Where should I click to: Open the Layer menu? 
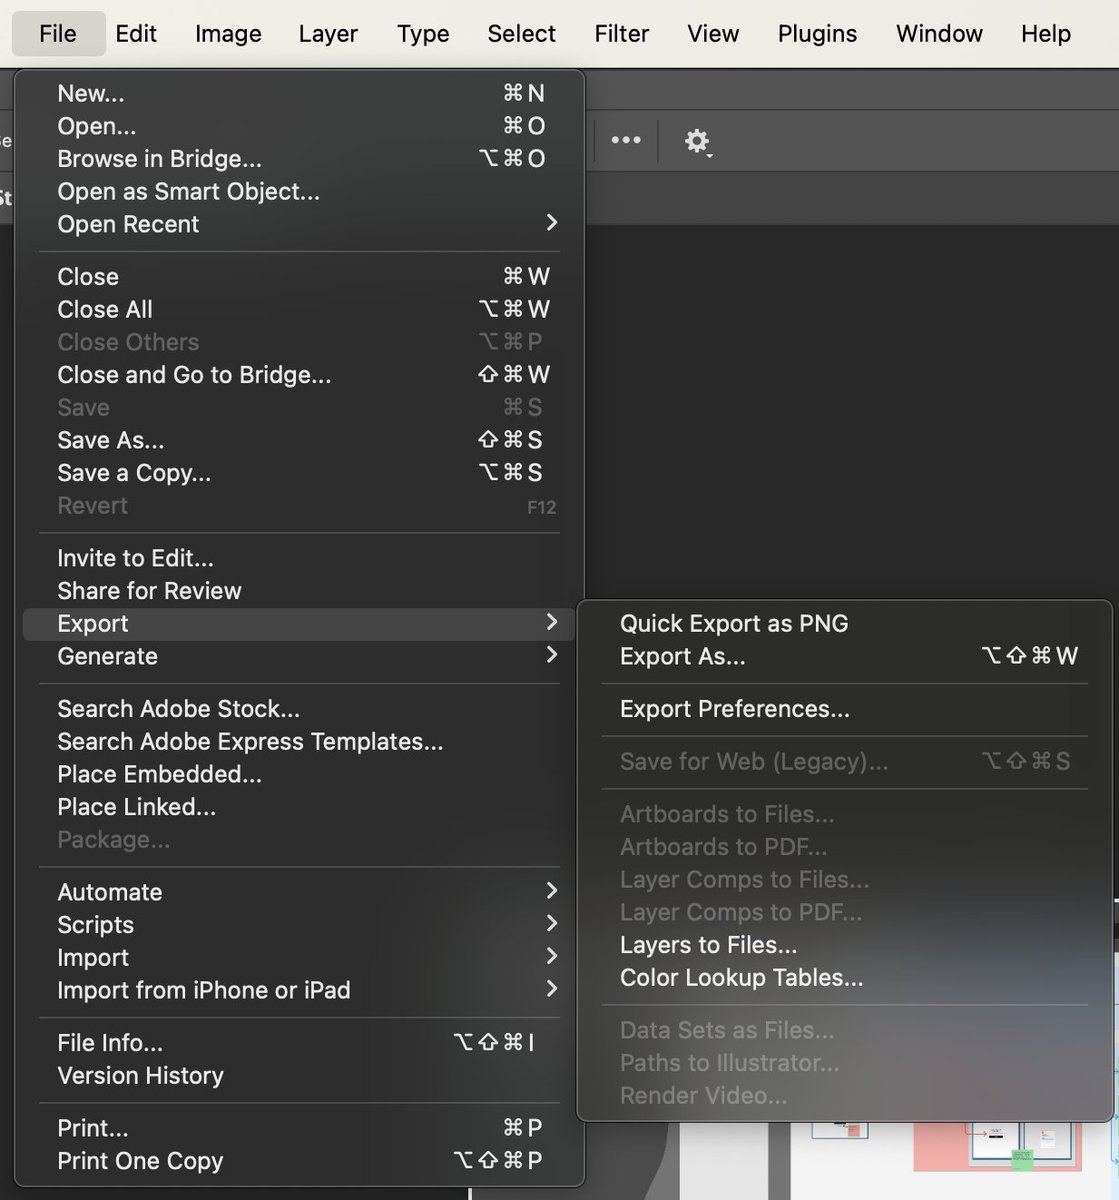(x=328, y=33)
